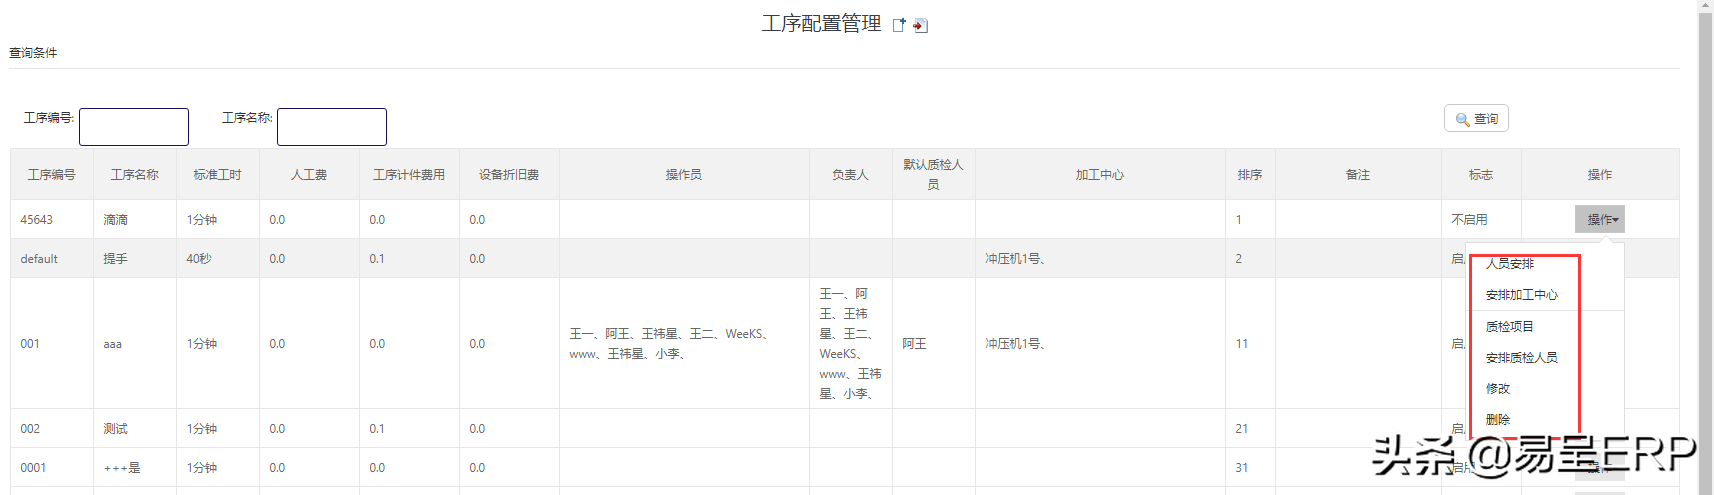Open the 操作 dropdown for process 45643
Image resolution: width=1714 pixels, height=495 pixels.
tap(1599, 219)
